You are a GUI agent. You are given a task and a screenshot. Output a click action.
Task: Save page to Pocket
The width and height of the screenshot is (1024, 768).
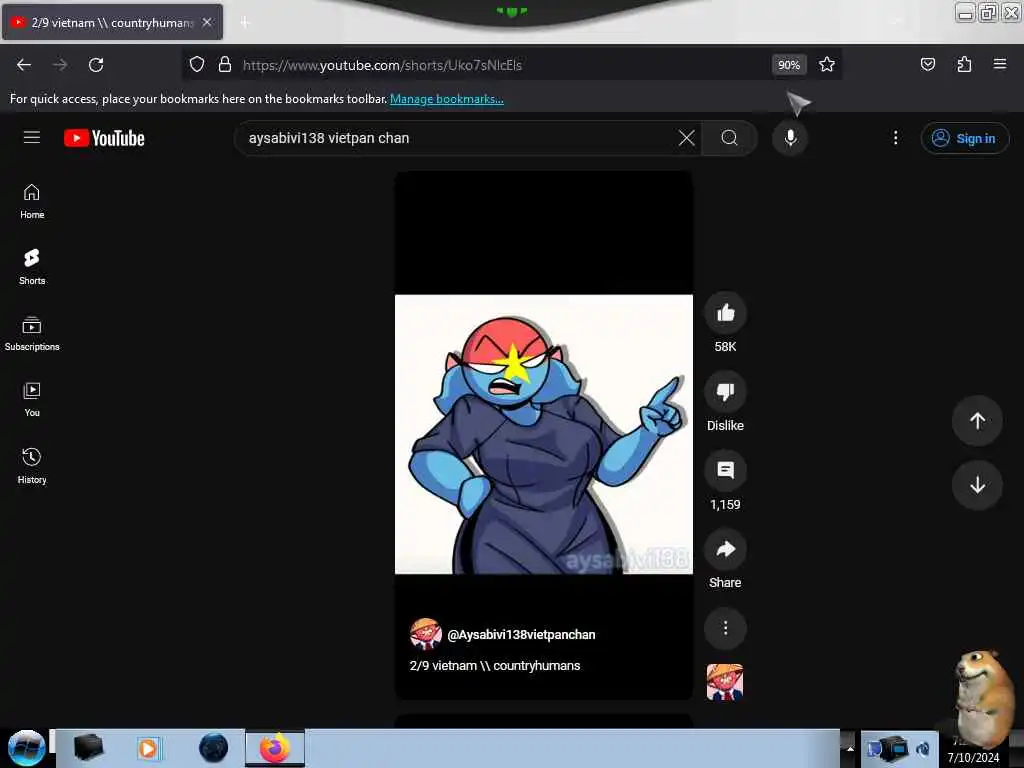[x=927, y=65]
